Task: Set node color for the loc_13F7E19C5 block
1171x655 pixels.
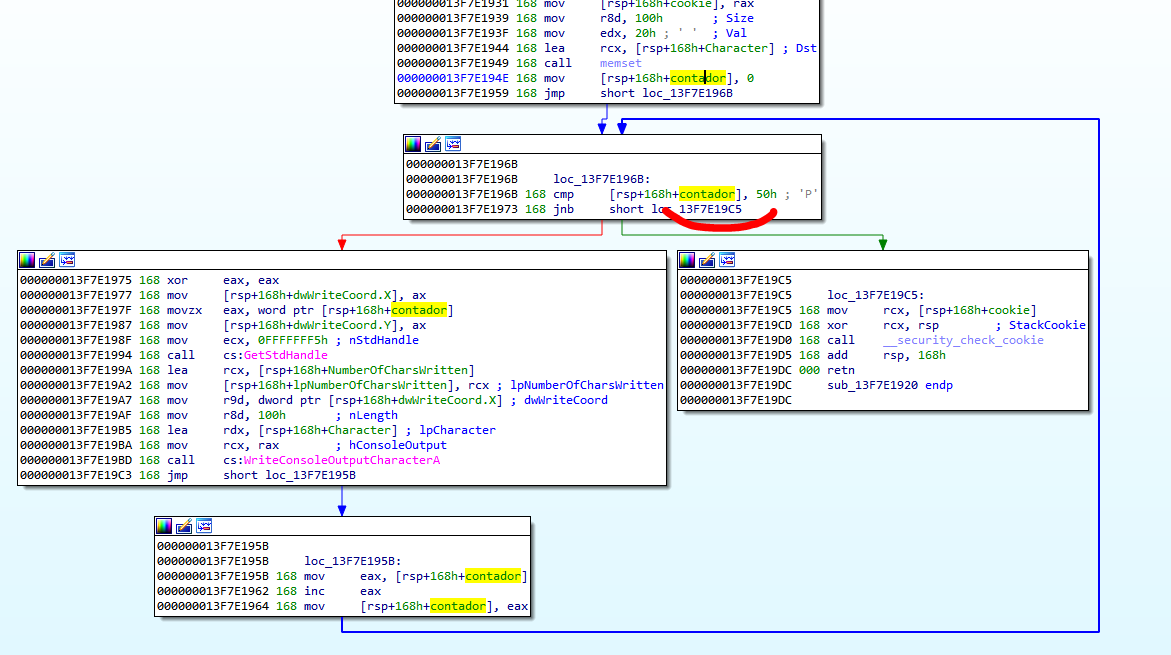Action: click(x=687, y=260)
